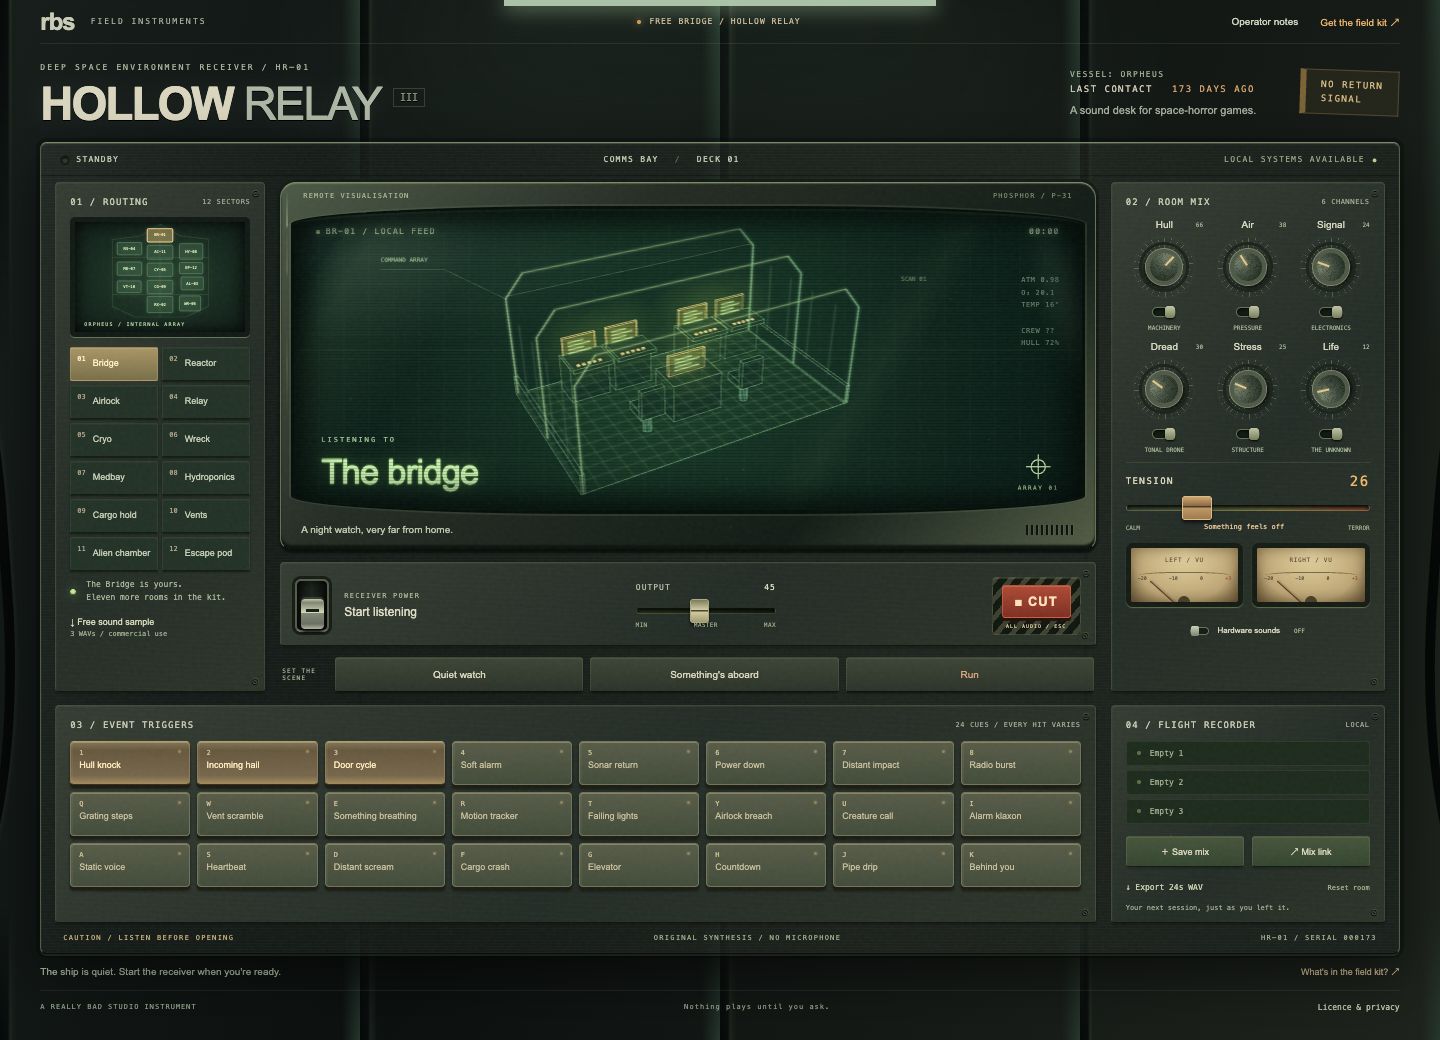Trigger the Incoming hail cue

[x=257, y=763]
